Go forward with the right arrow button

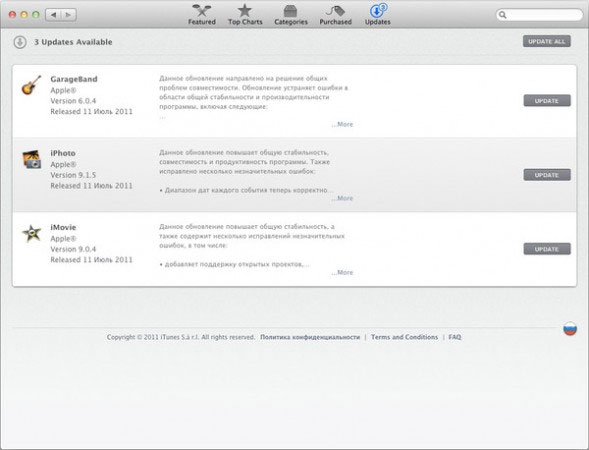coord(68,15)
